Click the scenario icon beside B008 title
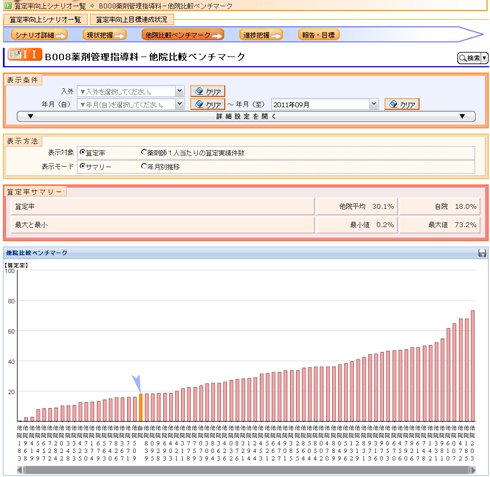This screenshot has width=490, height=477. 25,54
